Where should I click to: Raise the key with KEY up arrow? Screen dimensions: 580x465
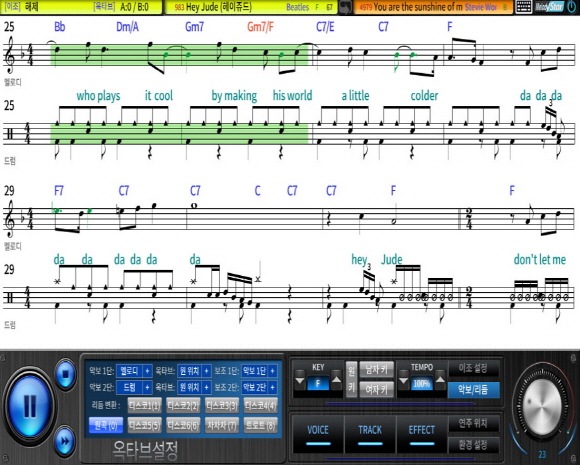[336, 380]
